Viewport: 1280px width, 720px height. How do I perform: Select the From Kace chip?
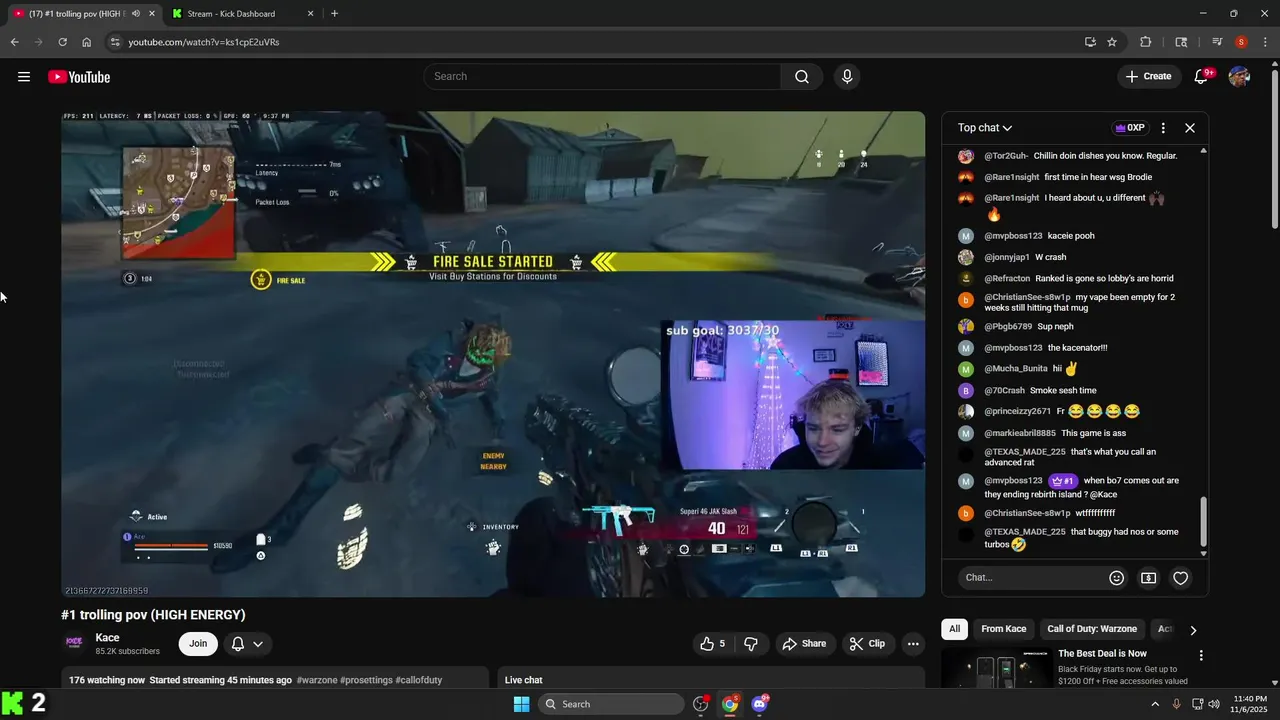coord(1004,629)
